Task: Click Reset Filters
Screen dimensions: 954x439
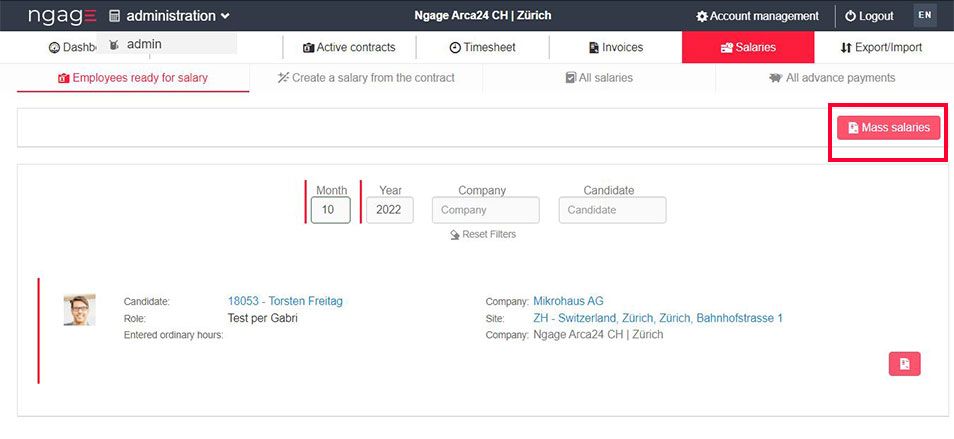Action: pos(482,234)
